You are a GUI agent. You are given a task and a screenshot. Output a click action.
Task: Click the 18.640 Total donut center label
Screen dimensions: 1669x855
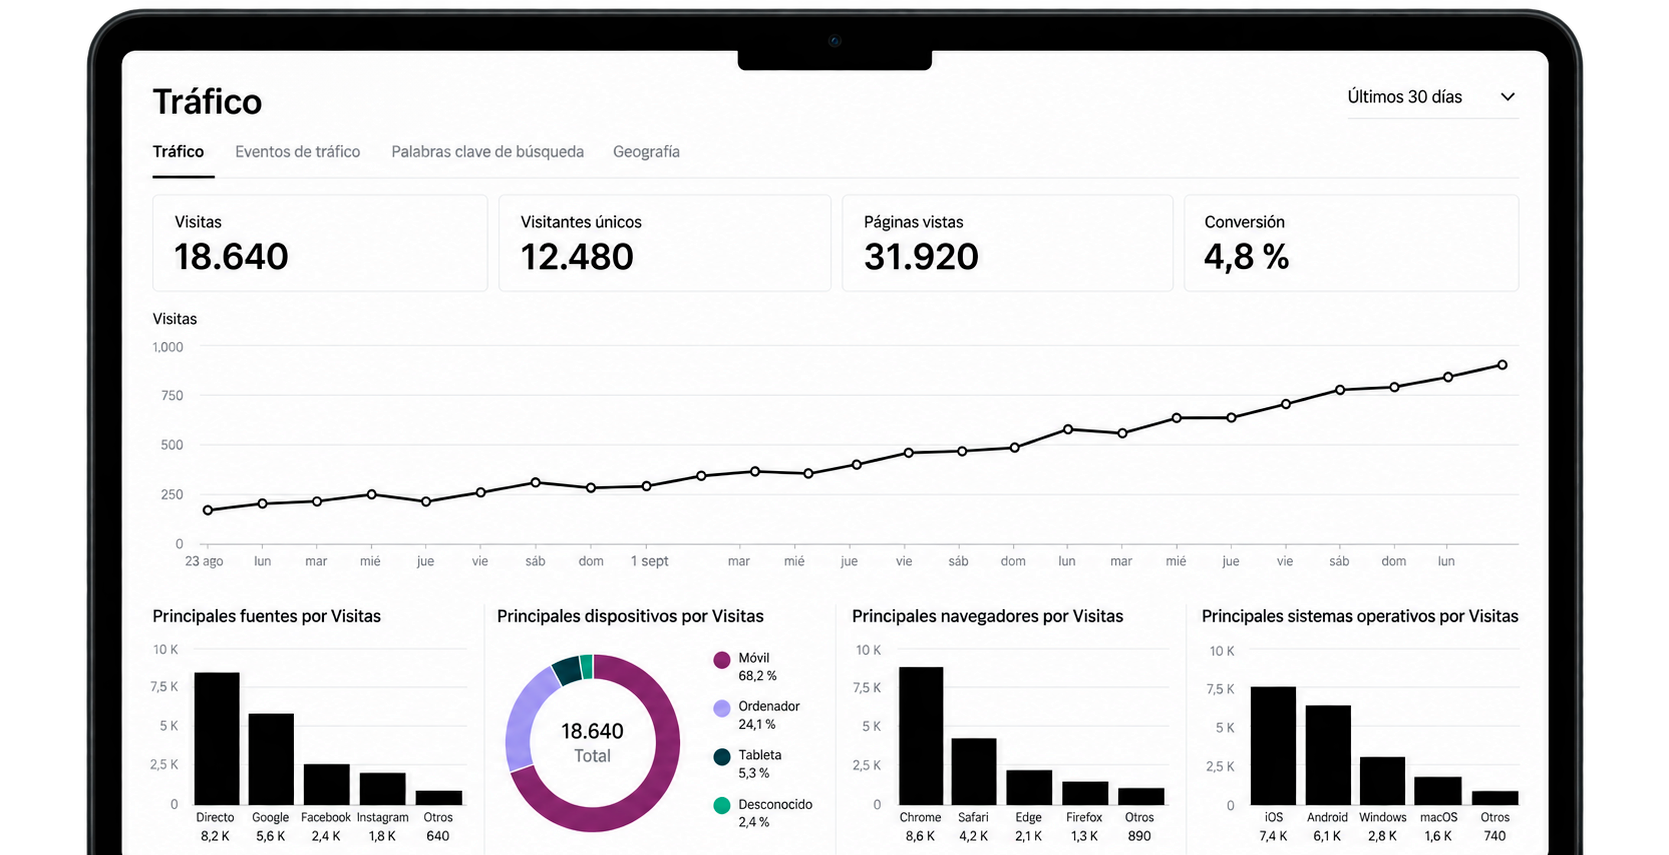click(592, 742)
